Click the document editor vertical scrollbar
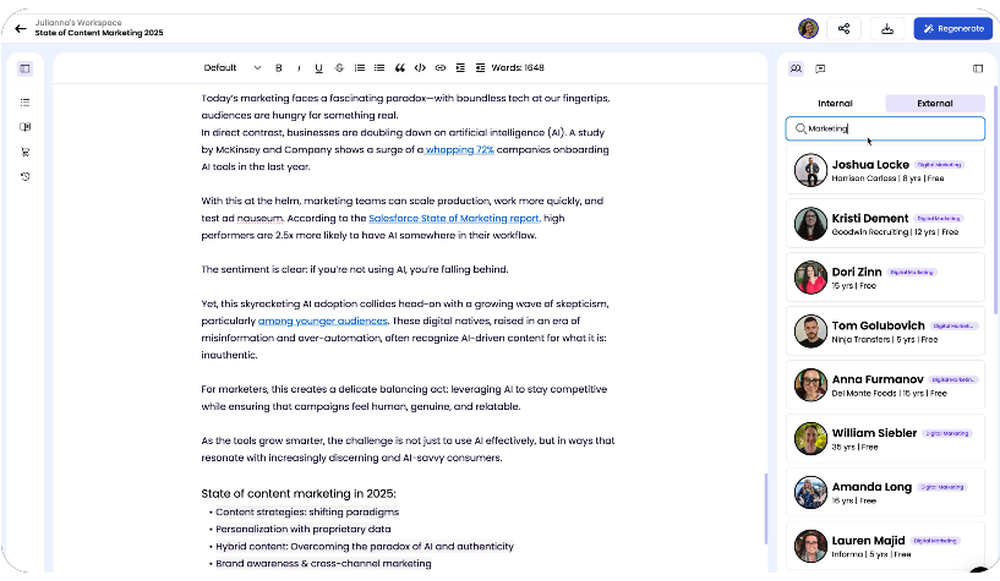 click(x=765, y=508)
